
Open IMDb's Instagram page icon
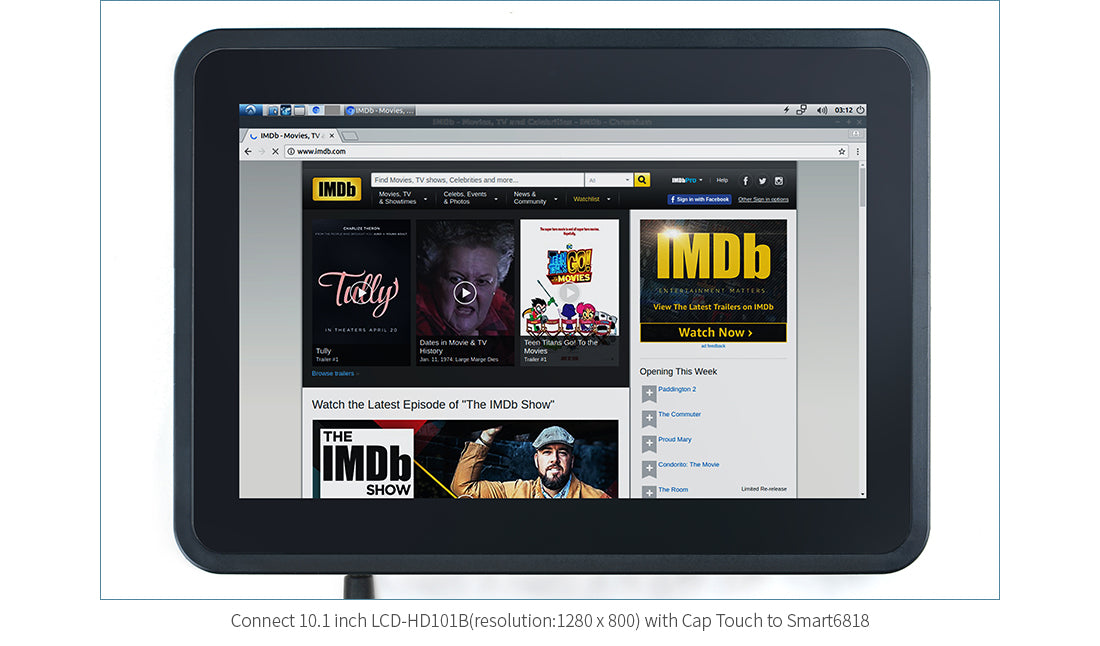click(779, 181)
